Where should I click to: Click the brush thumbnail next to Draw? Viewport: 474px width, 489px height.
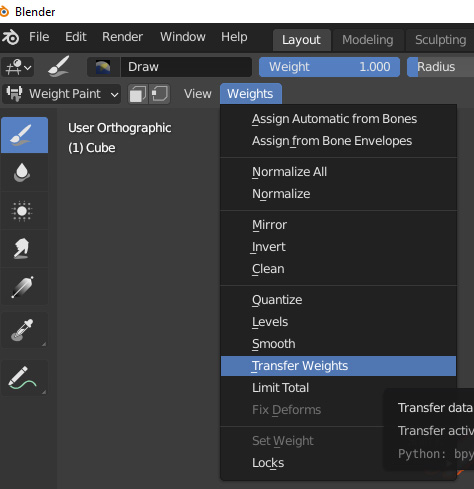(103, 67)
